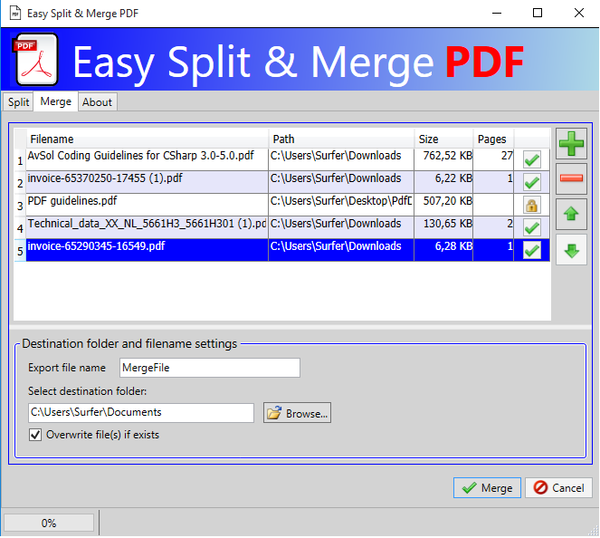Click the destination folder path field
The width and height of the screenshot is (600, 538).
coord(141,412)
